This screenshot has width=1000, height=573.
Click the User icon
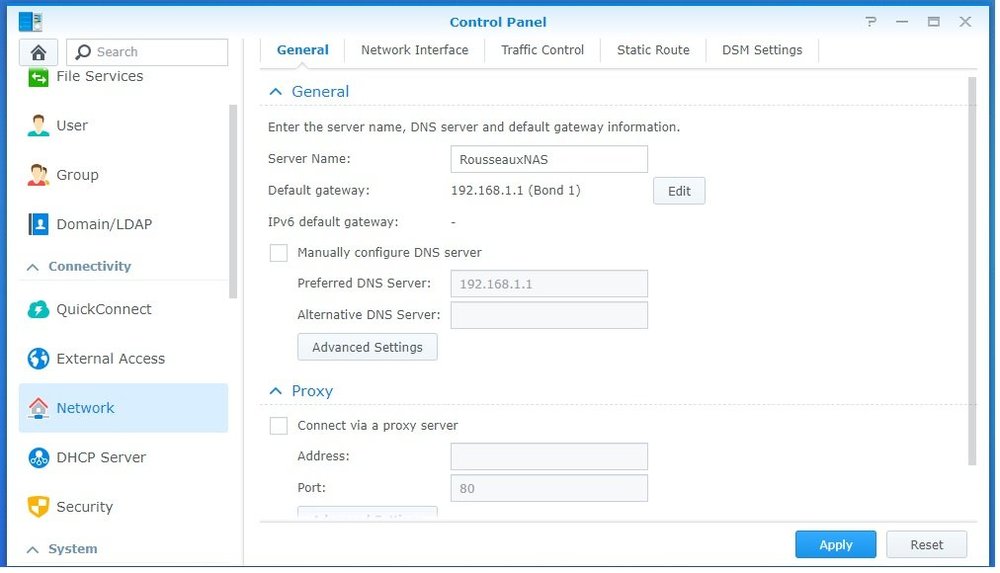pyautogui.click(x=38, y=126)
